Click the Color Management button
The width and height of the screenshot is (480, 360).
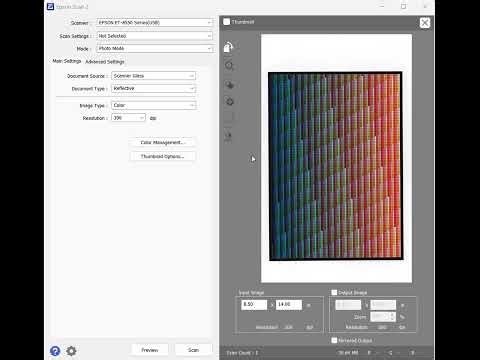point(162,142)
